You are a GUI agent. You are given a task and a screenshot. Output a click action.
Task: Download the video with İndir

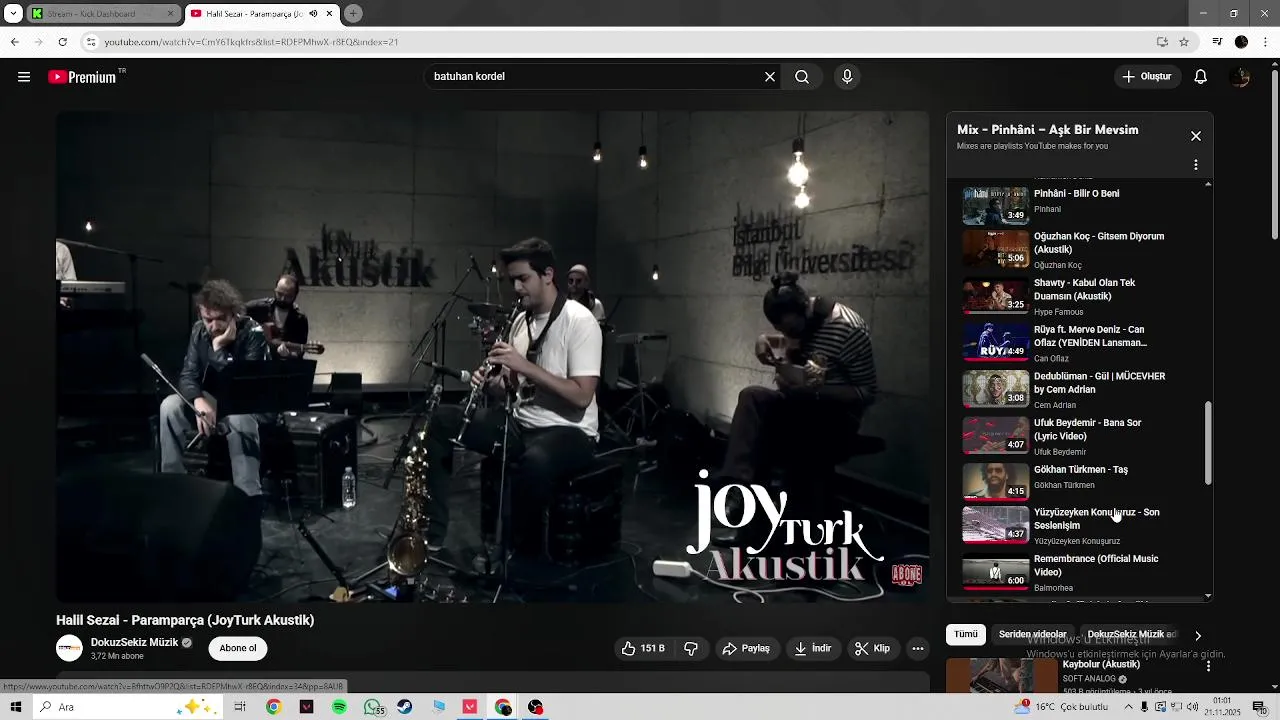click(x=813, y=649)
